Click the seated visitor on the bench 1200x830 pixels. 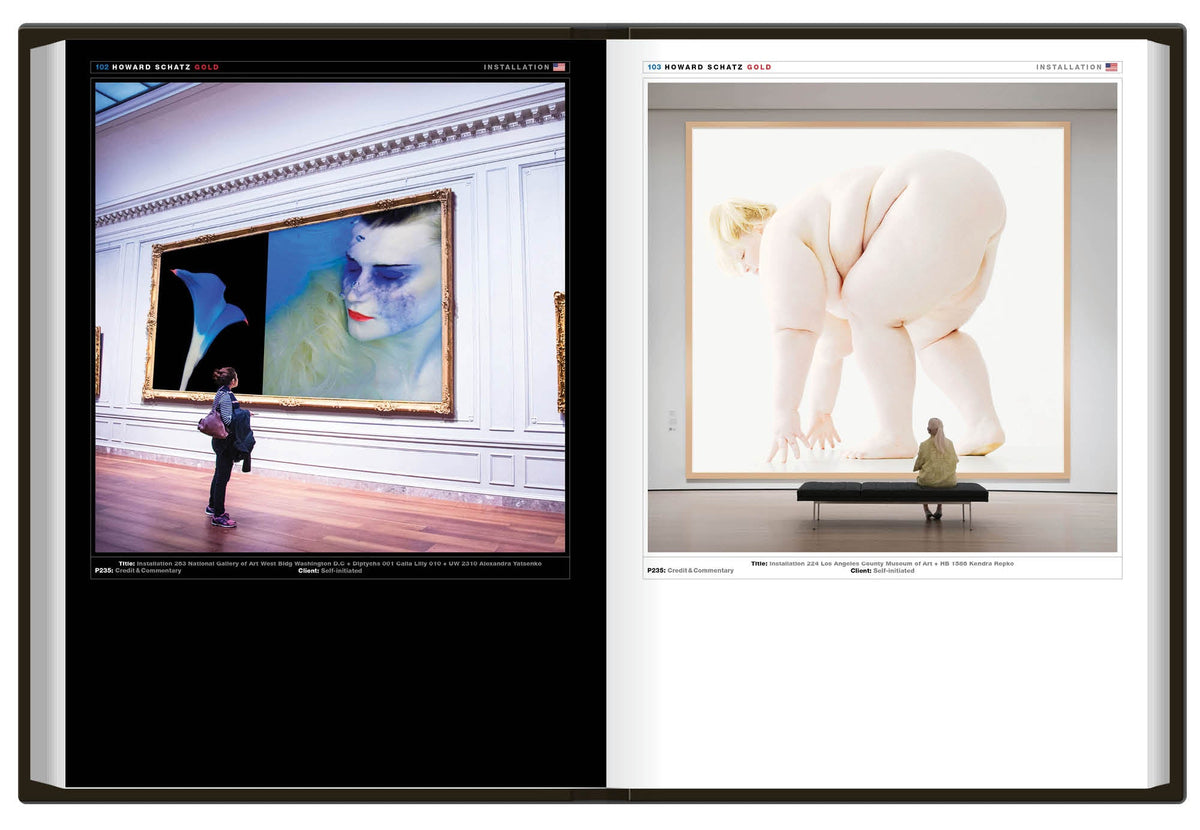(936, 460)
